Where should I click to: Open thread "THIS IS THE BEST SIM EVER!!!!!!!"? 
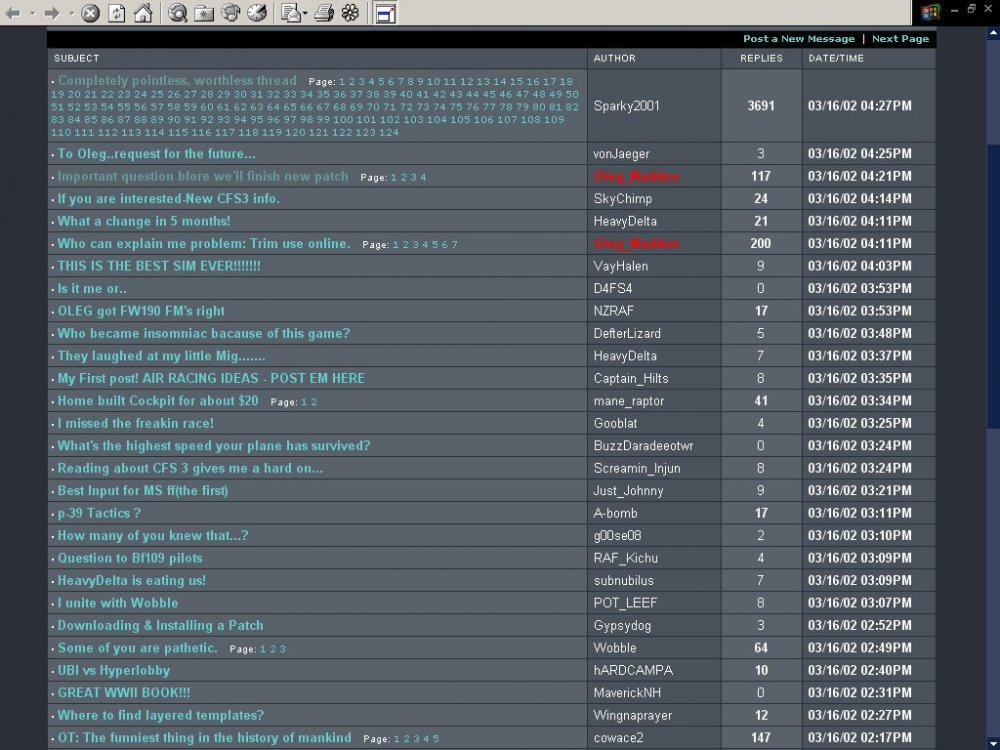[x=159, y=266]
